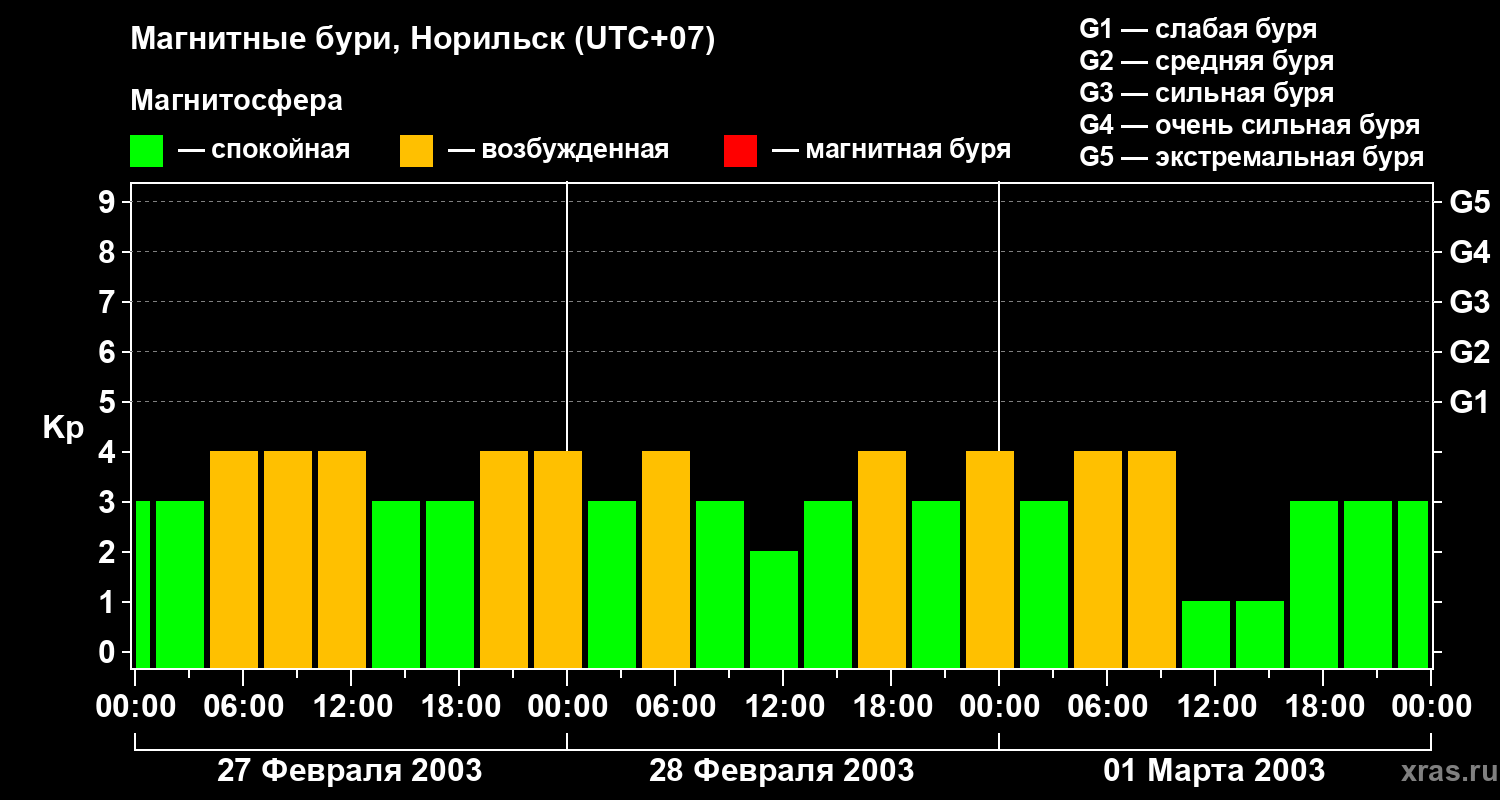Screen dimensions: 1500x800
Task: Click the '01 Марта 2003' date label
Action: pos(1214,771)
